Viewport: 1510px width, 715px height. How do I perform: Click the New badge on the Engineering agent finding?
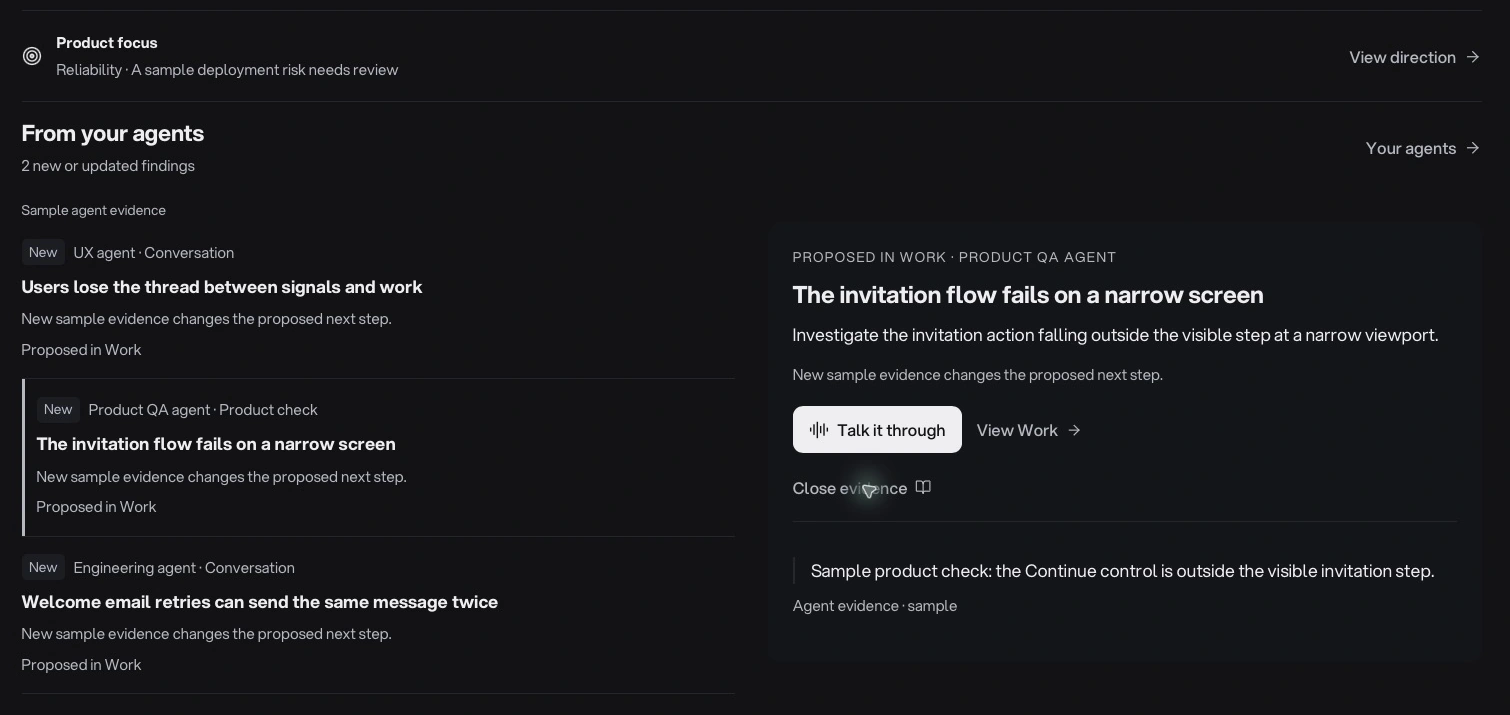(43, 567)
